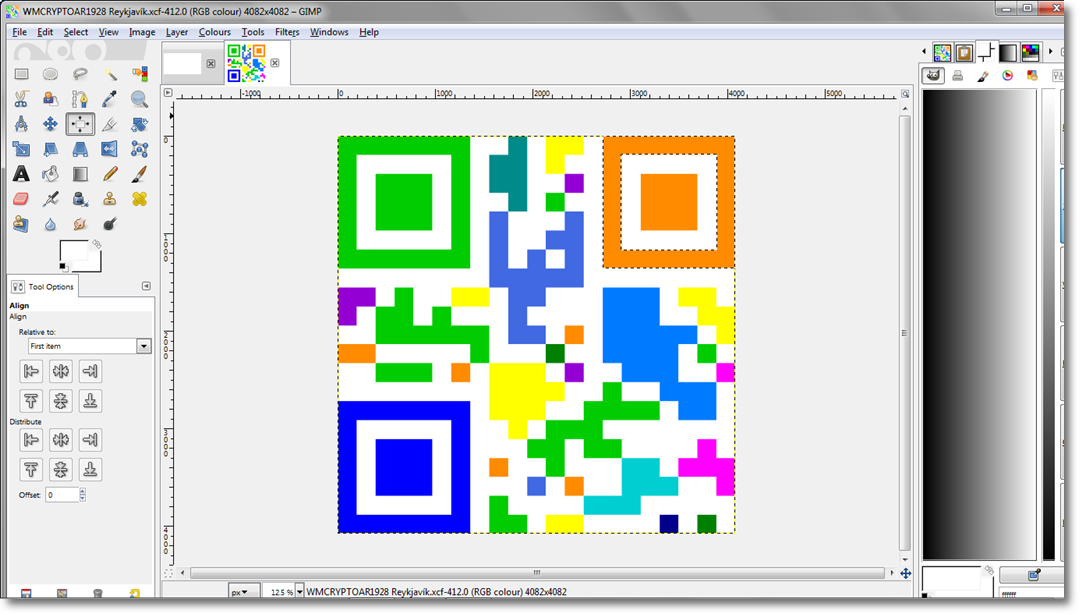This screenshot has height=615, width=1080.
Task: Select the Eraser tool
Action: (21, 199)
